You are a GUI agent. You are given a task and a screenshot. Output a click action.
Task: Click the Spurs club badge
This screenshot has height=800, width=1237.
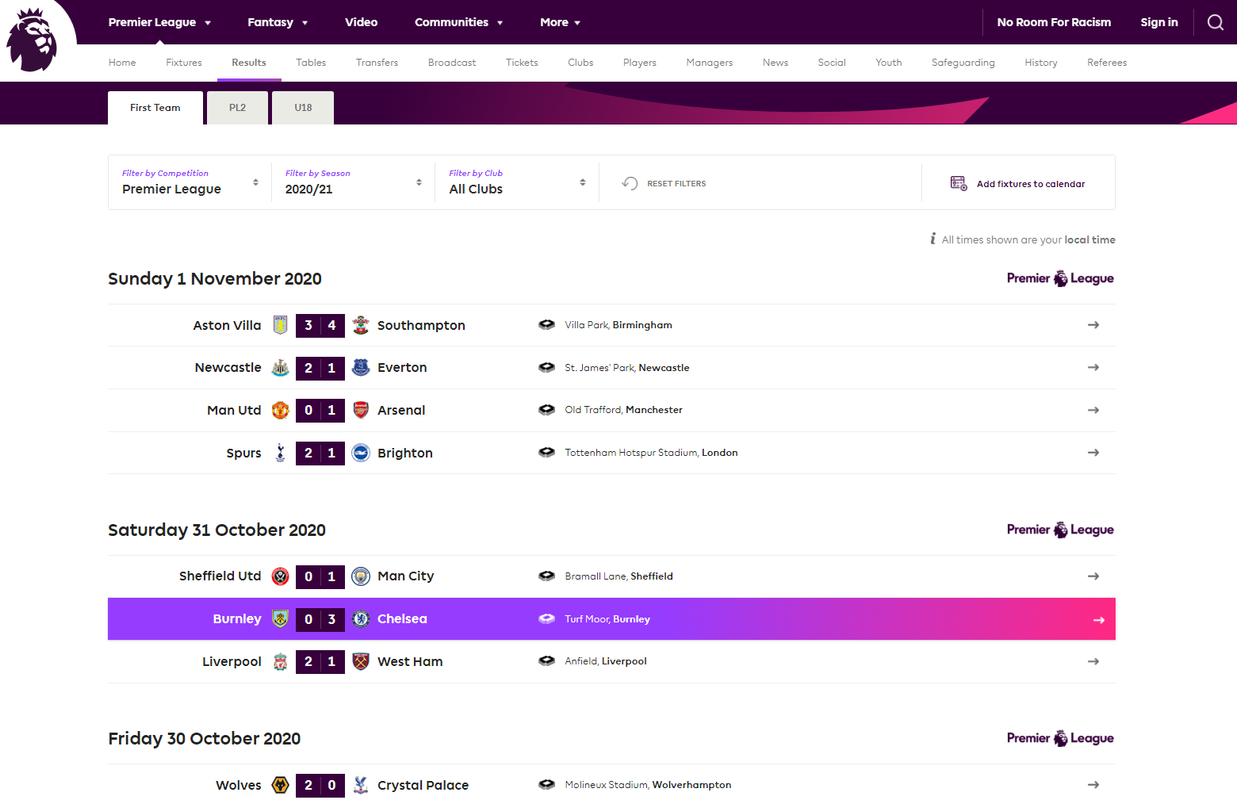281,453
